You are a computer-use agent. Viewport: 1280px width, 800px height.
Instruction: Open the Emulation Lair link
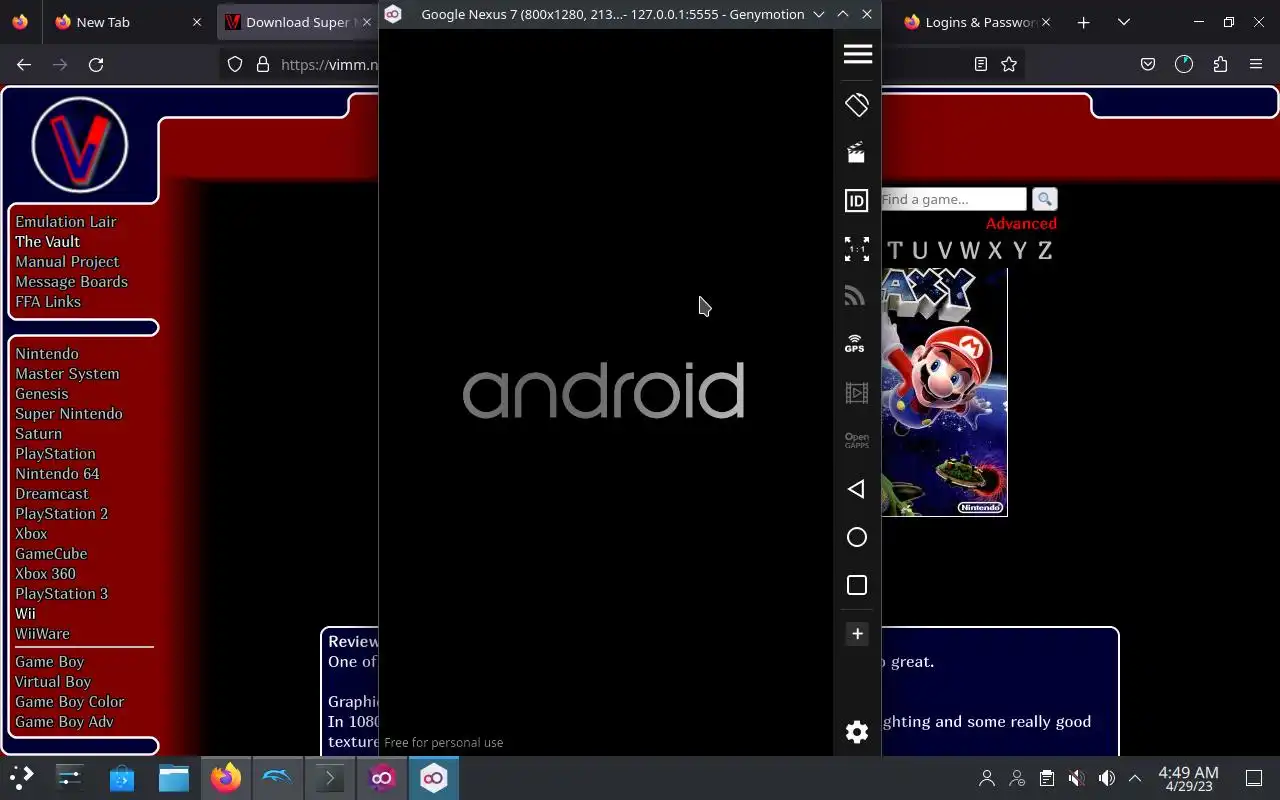pyautogui.click(x=66, y=221)
